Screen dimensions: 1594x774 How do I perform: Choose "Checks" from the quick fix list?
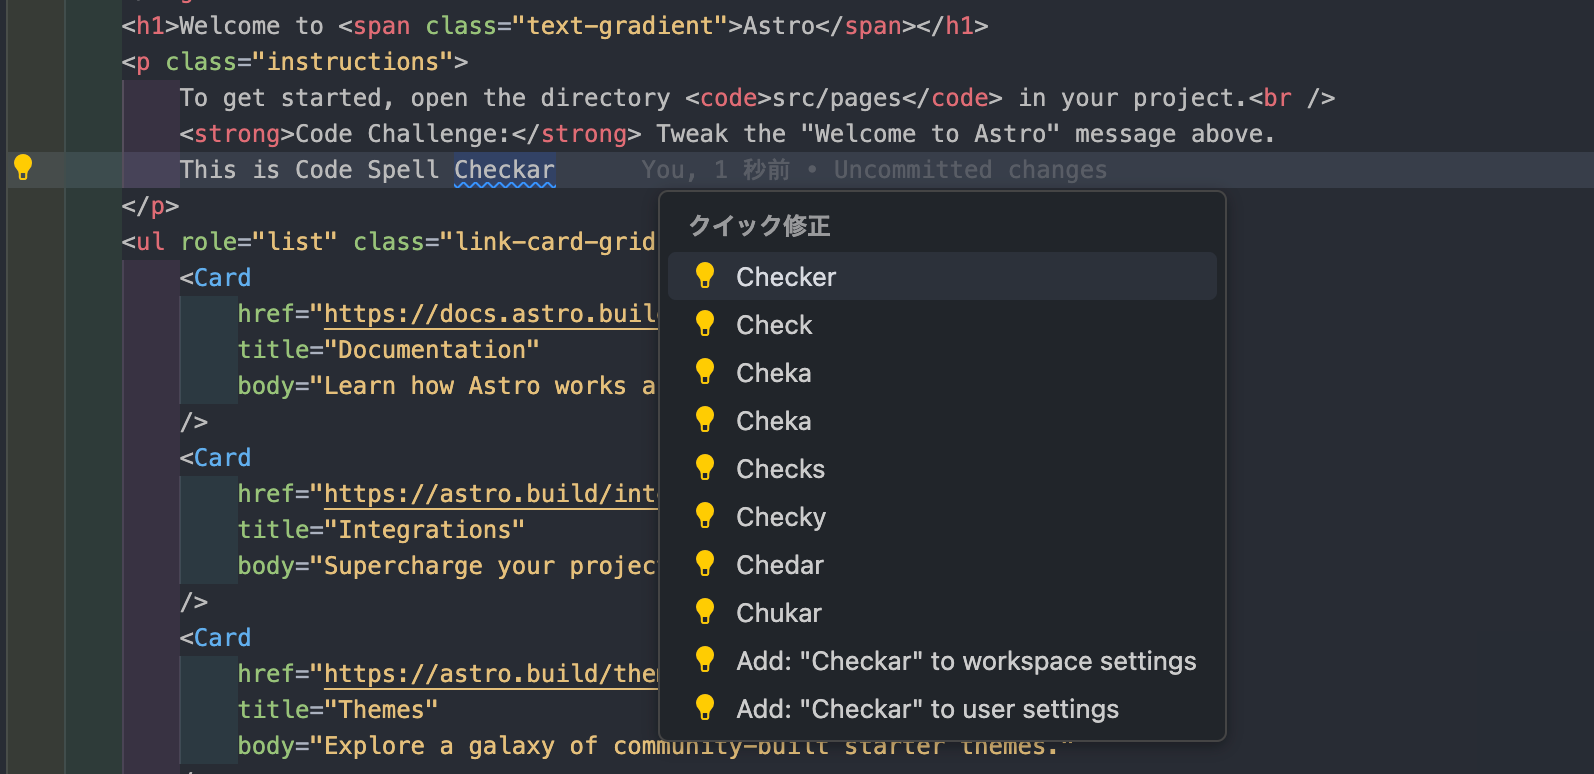[780, 469]
